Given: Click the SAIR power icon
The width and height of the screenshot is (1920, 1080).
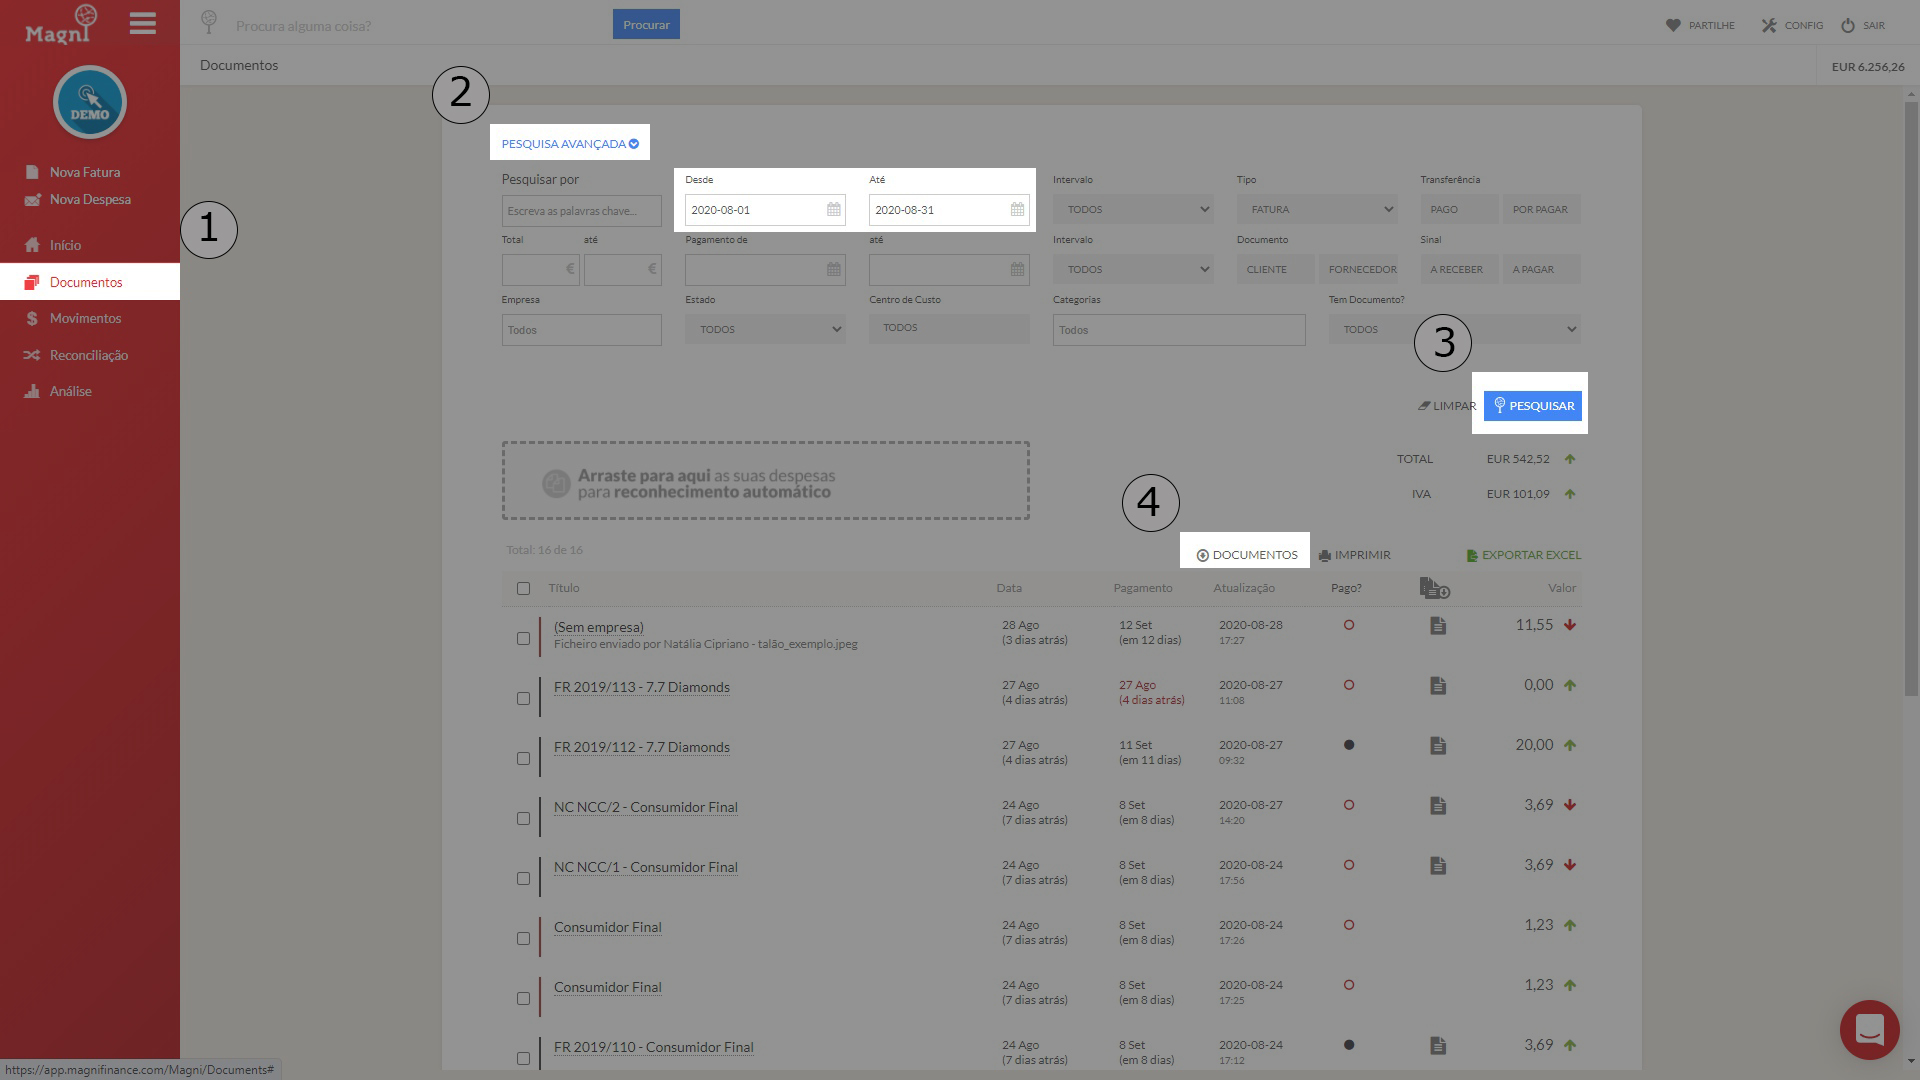Looking at the screenshot, I should point(1848,25).
